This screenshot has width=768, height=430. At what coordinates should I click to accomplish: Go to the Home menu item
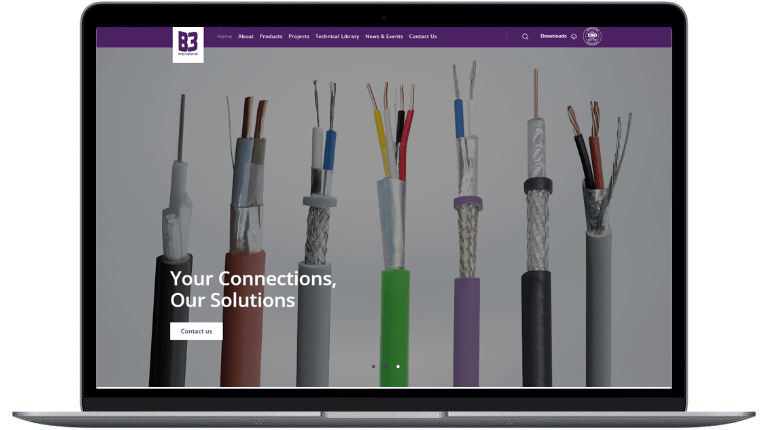point(224,36)
